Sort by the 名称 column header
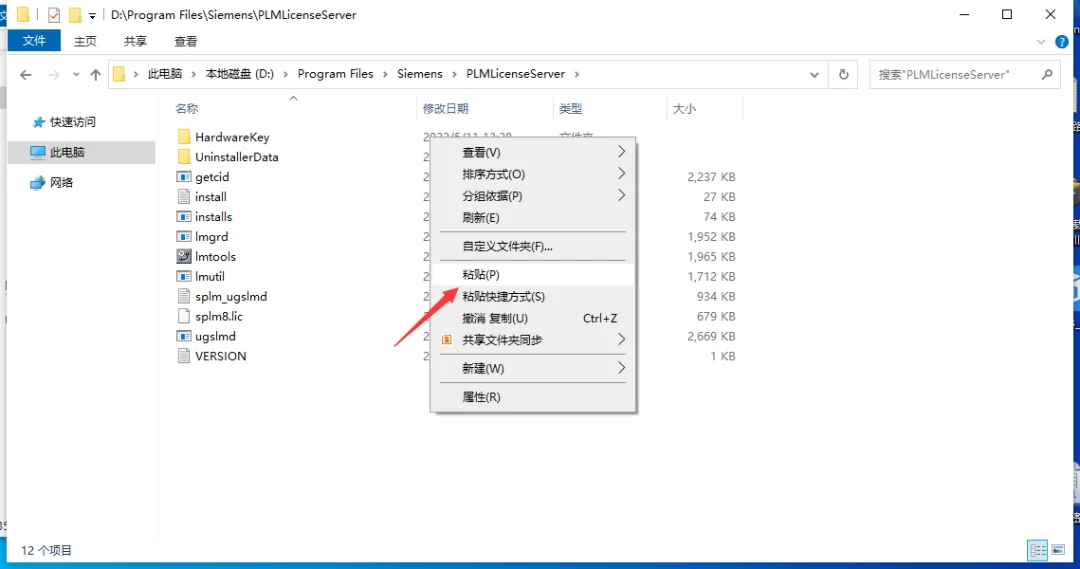The height and width of the screenshot is (569, 1080). click(x=187, y=108)
